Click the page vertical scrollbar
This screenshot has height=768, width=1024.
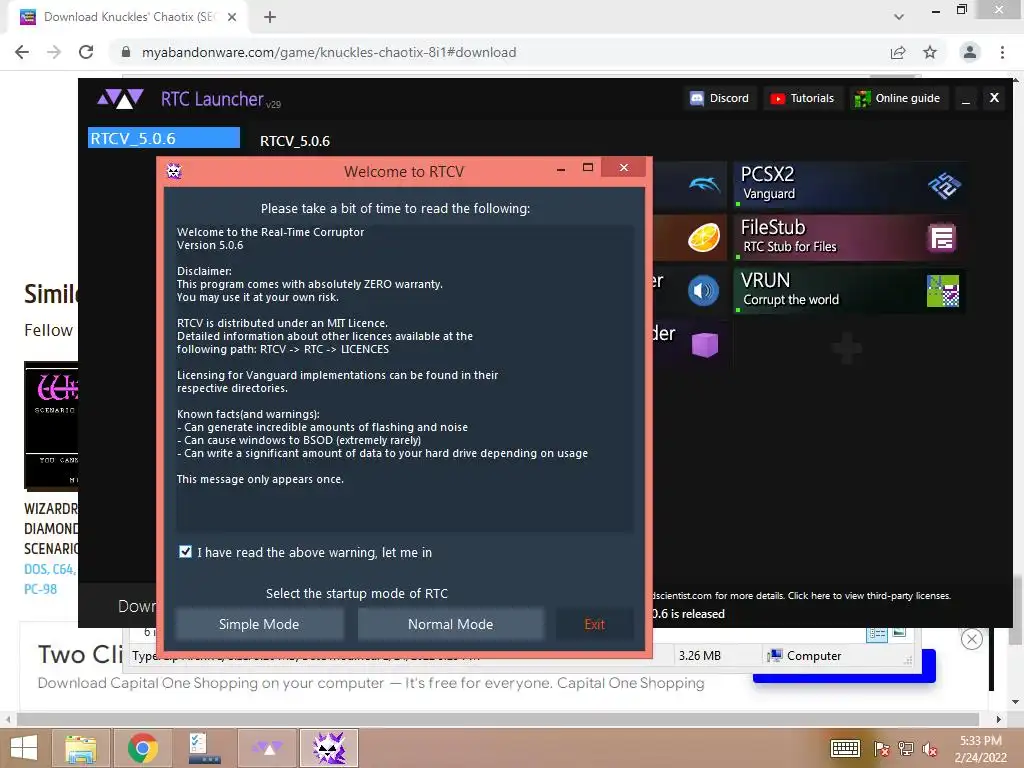(1016, 609)
